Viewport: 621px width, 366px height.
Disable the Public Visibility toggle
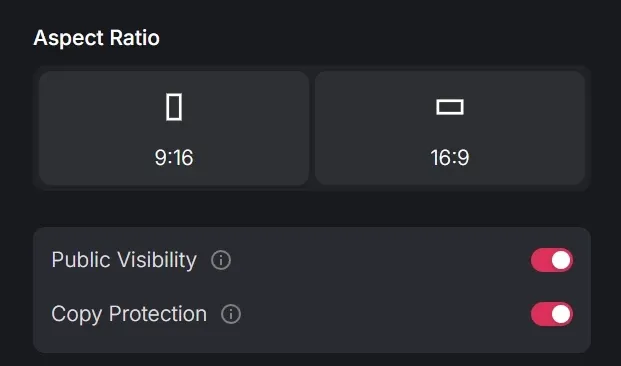click(552, 260)
